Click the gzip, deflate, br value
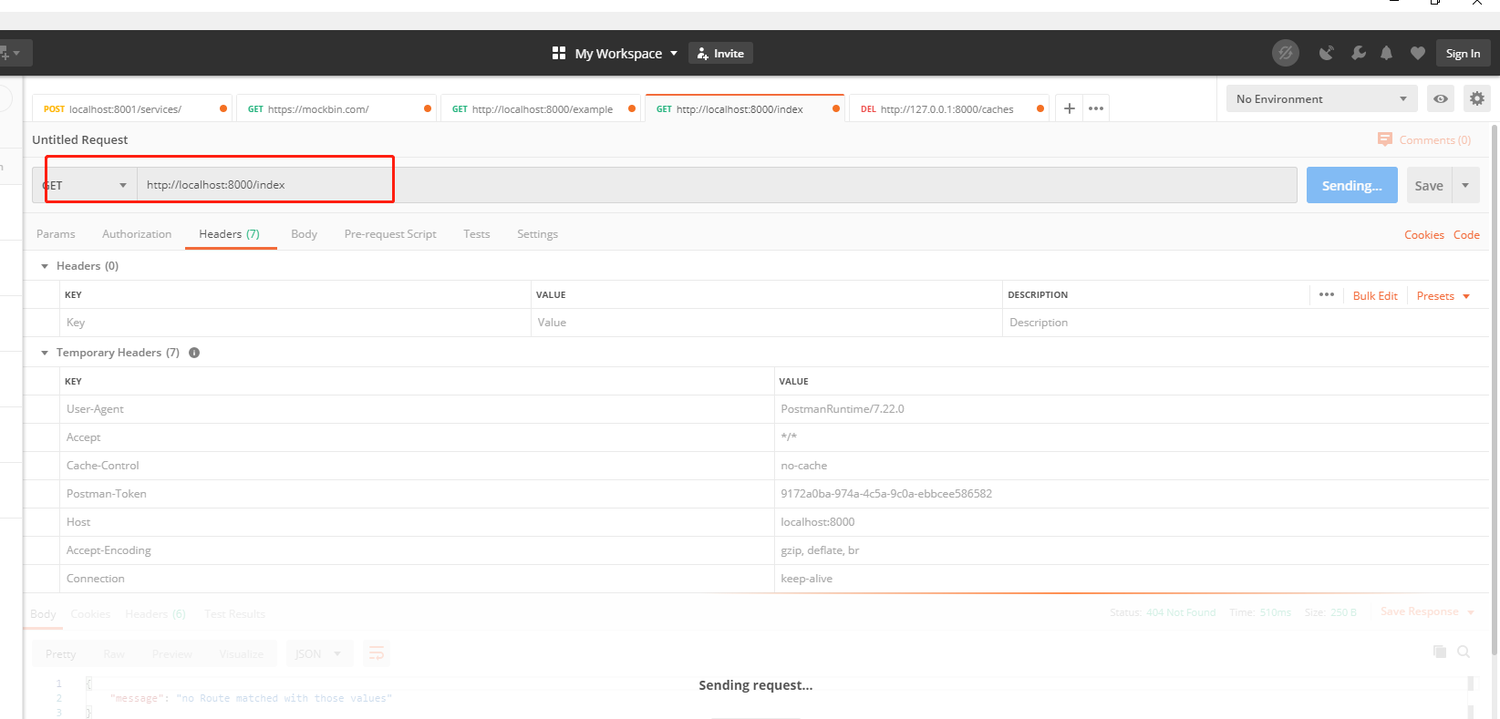The width and height of the screenshot is (1500, 719). click(820, 550)
